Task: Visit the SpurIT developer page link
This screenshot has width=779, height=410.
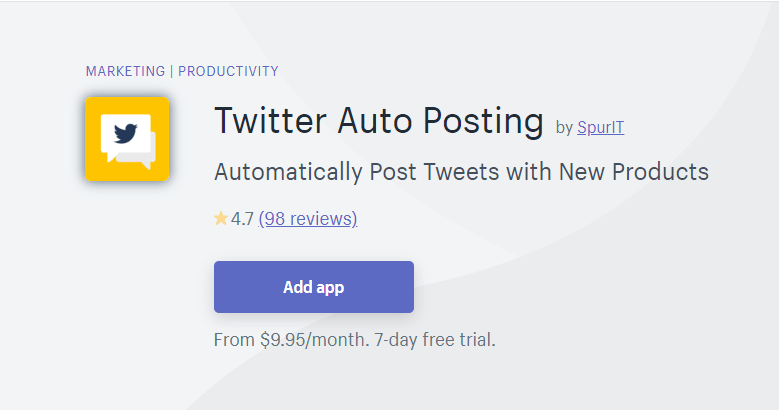Action: (600, 128)
